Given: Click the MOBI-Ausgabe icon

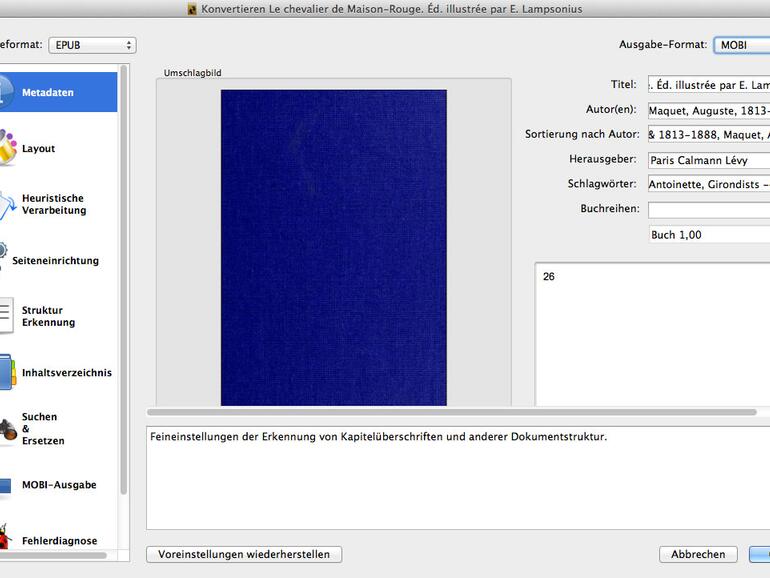Looking at the screenshot, I should 6,485.
